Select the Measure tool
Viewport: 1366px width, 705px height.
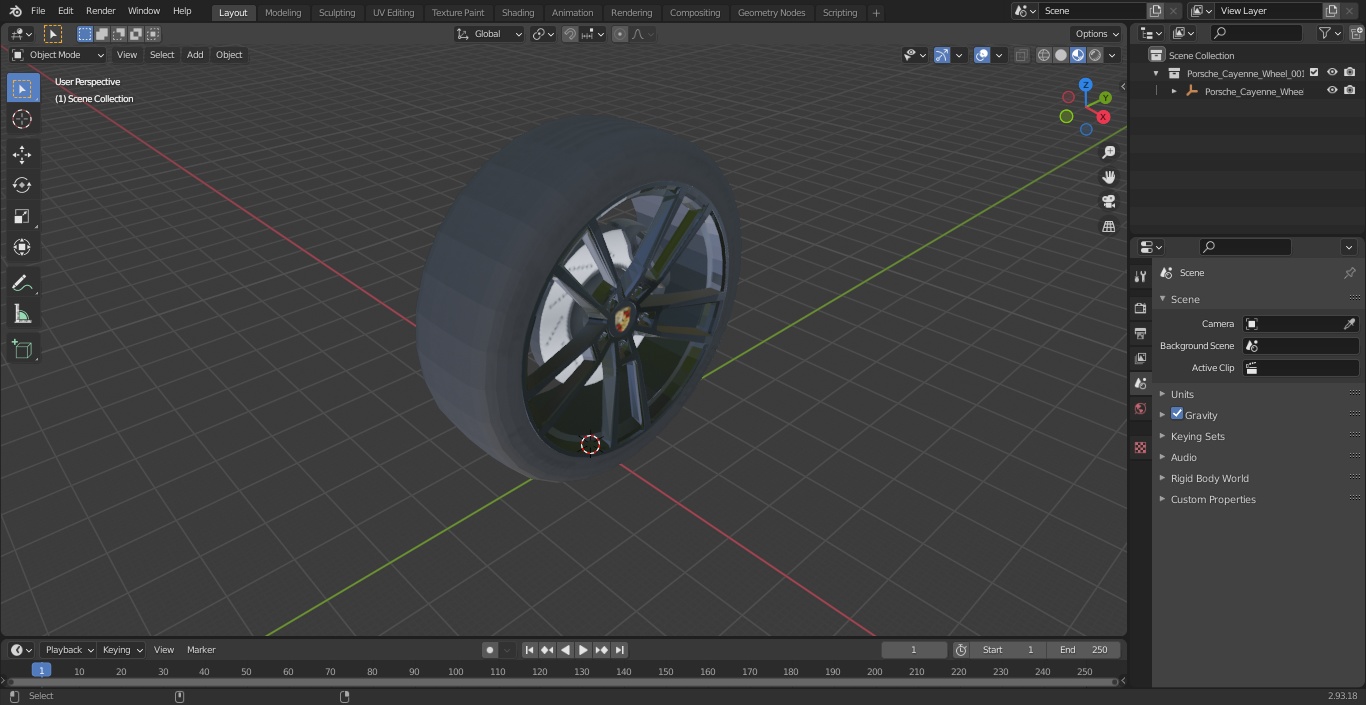point(22,315)
